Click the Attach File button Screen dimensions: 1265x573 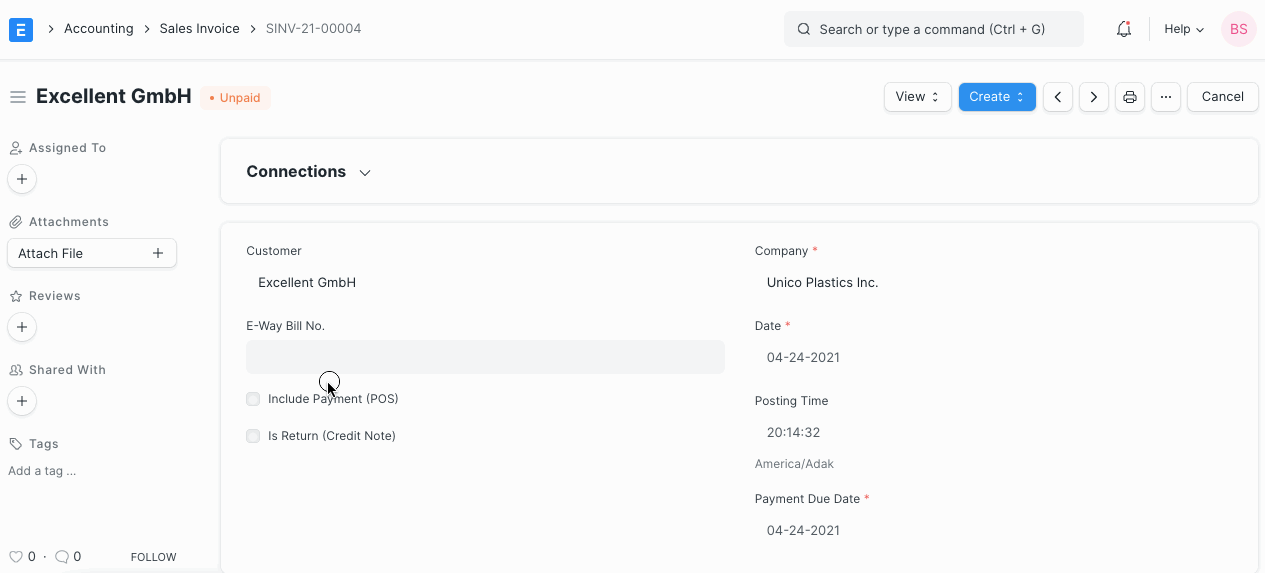pos(91,253)
